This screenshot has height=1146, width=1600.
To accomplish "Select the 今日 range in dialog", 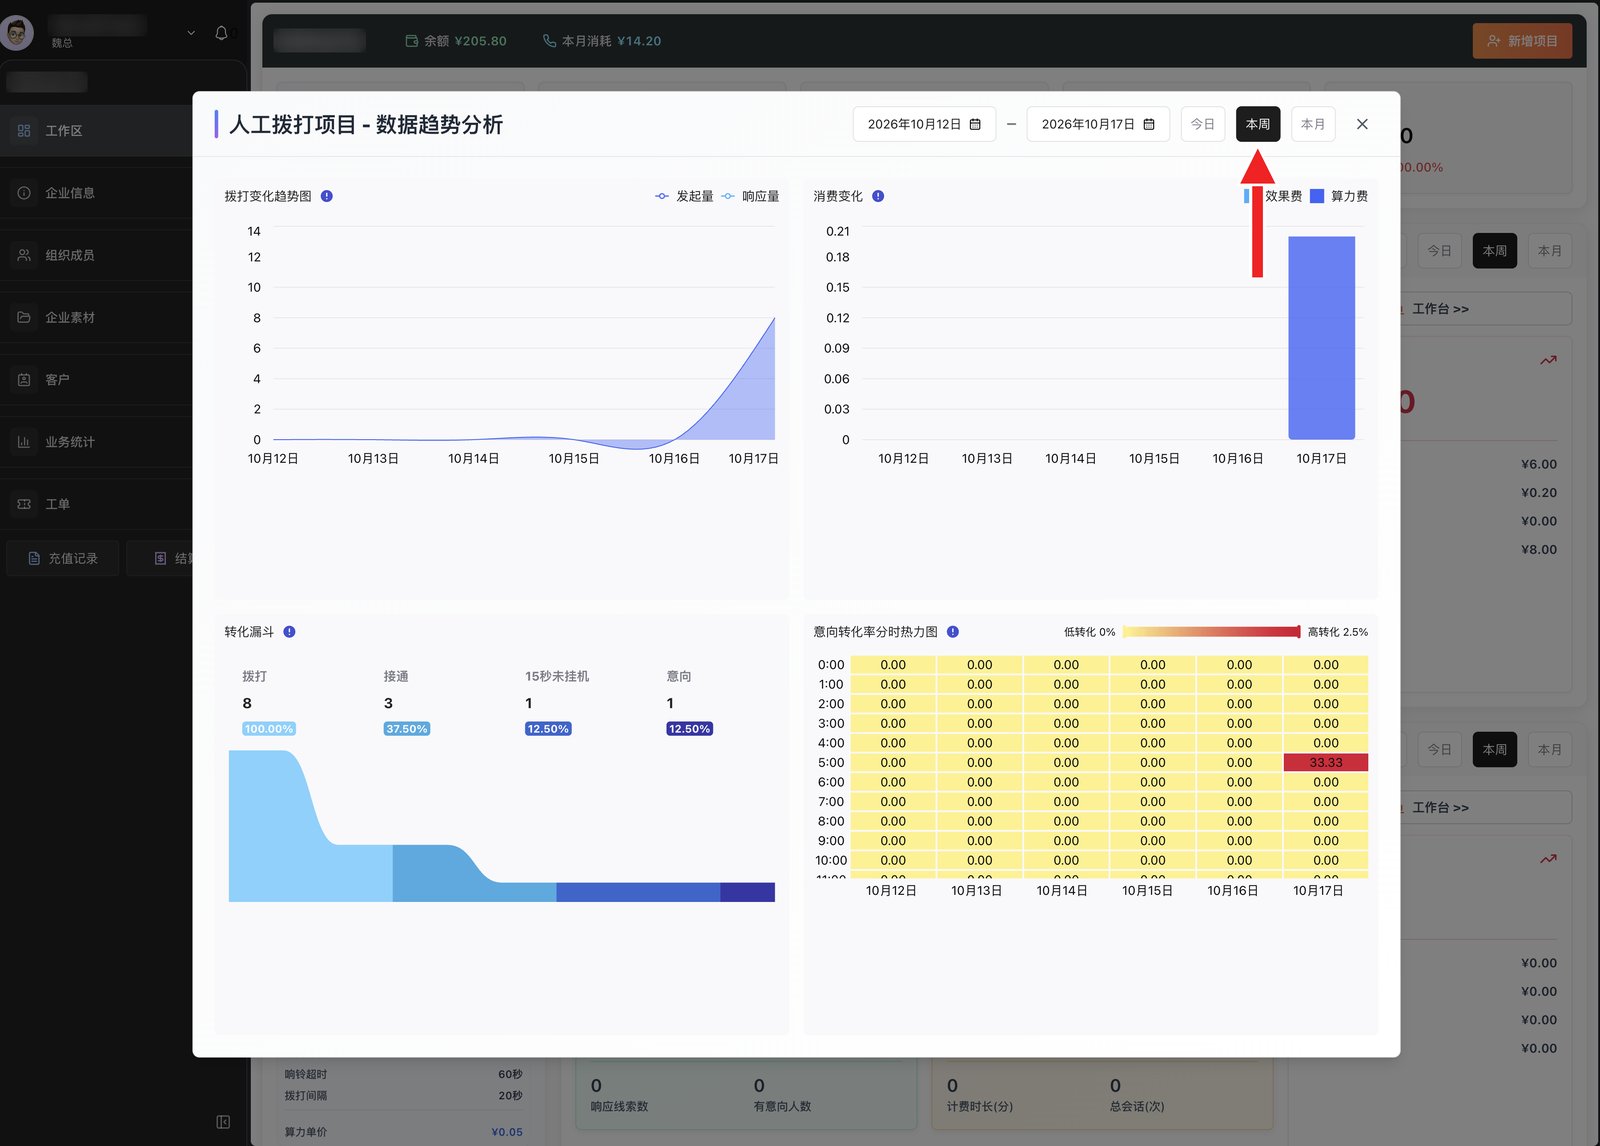I will 1203,124.
